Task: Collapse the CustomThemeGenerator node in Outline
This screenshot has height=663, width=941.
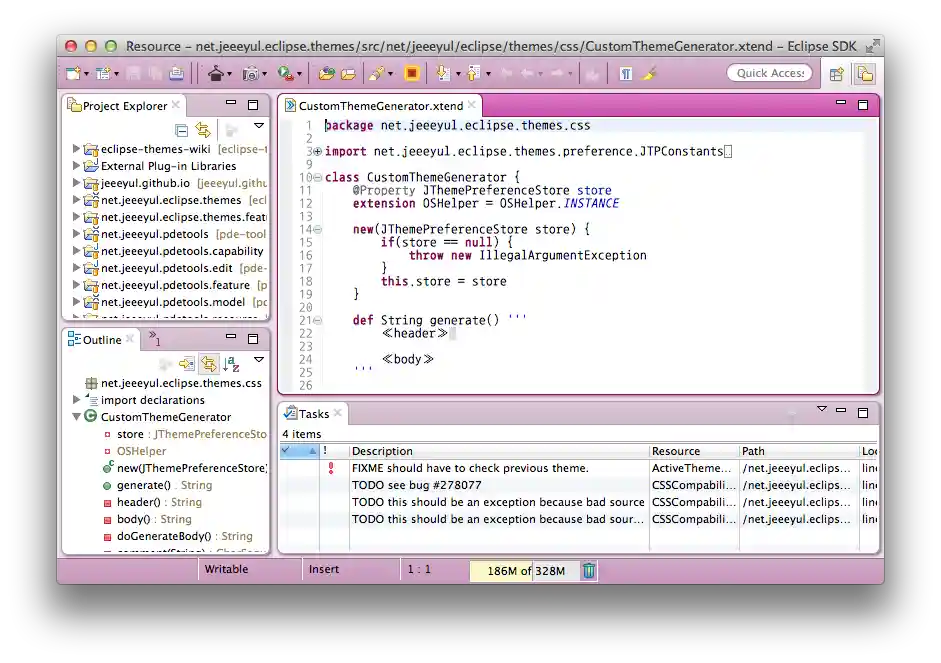Action: point(77,417)
